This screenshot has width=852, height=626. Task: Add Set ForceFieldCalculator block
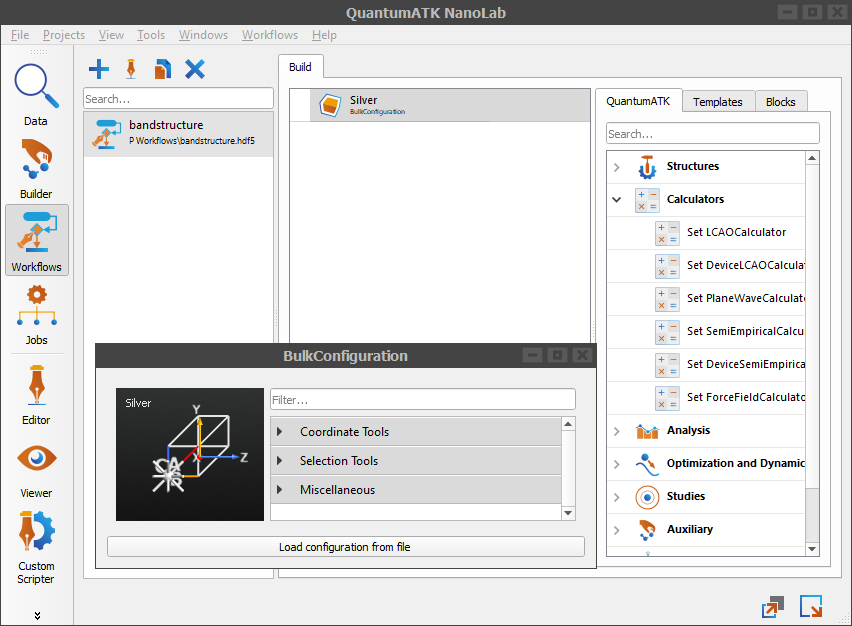[x=706, y=397]
